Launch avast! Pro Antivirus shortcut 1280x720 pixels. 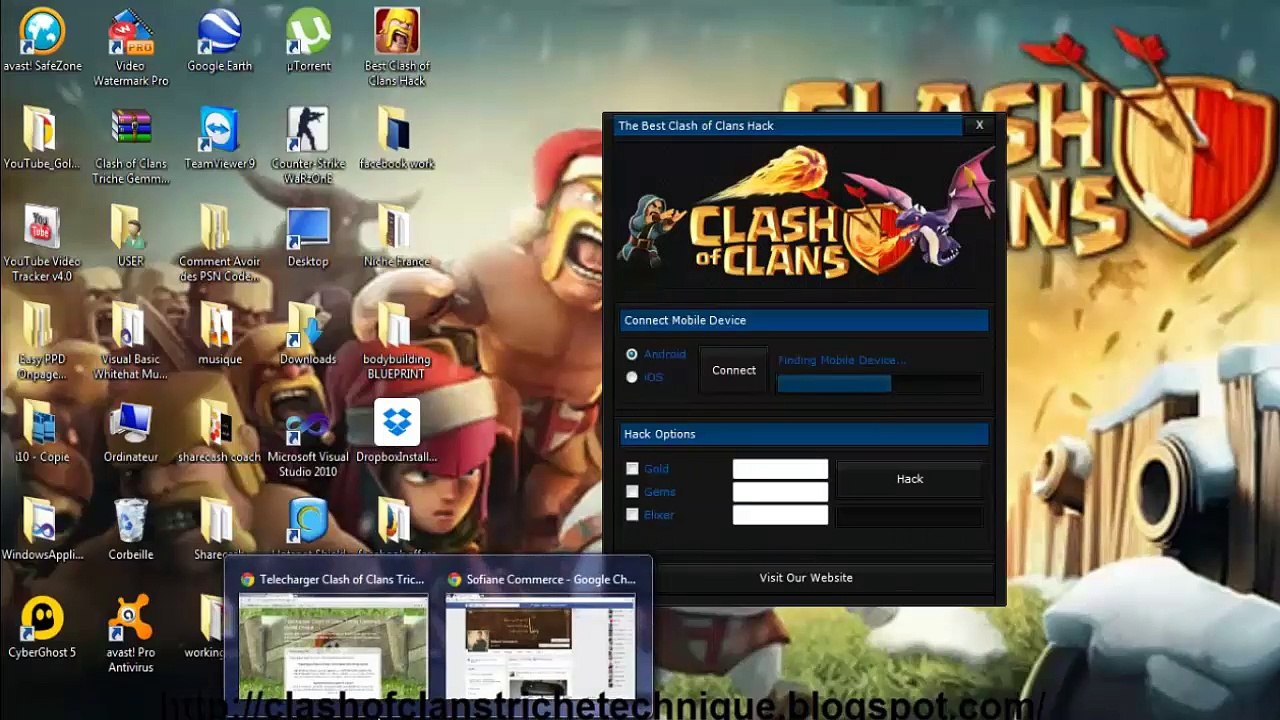131,635
